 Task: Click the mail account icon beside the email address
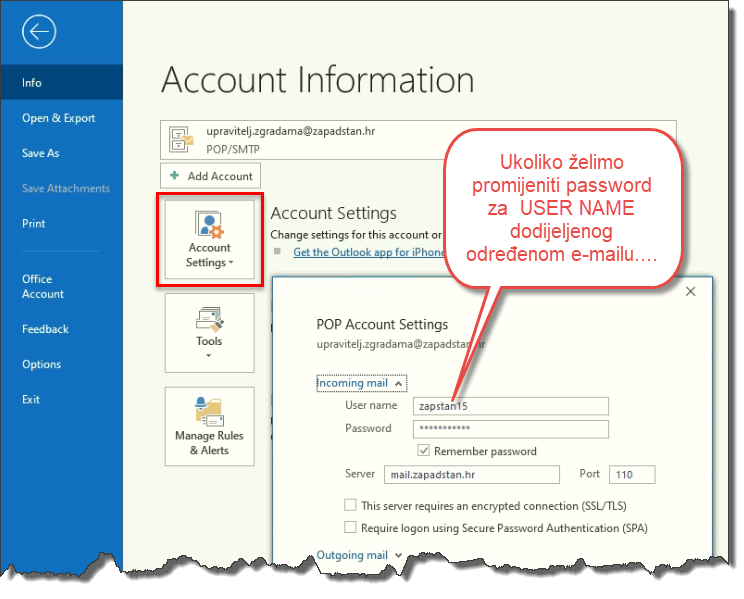pos(181,139)
